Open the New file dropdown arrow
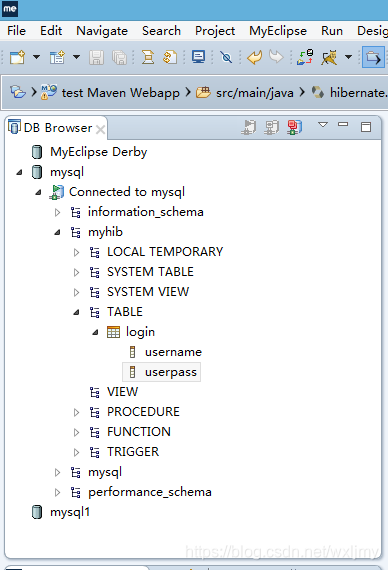The width and height of the screenshot is (388, 570). (36, 57)
